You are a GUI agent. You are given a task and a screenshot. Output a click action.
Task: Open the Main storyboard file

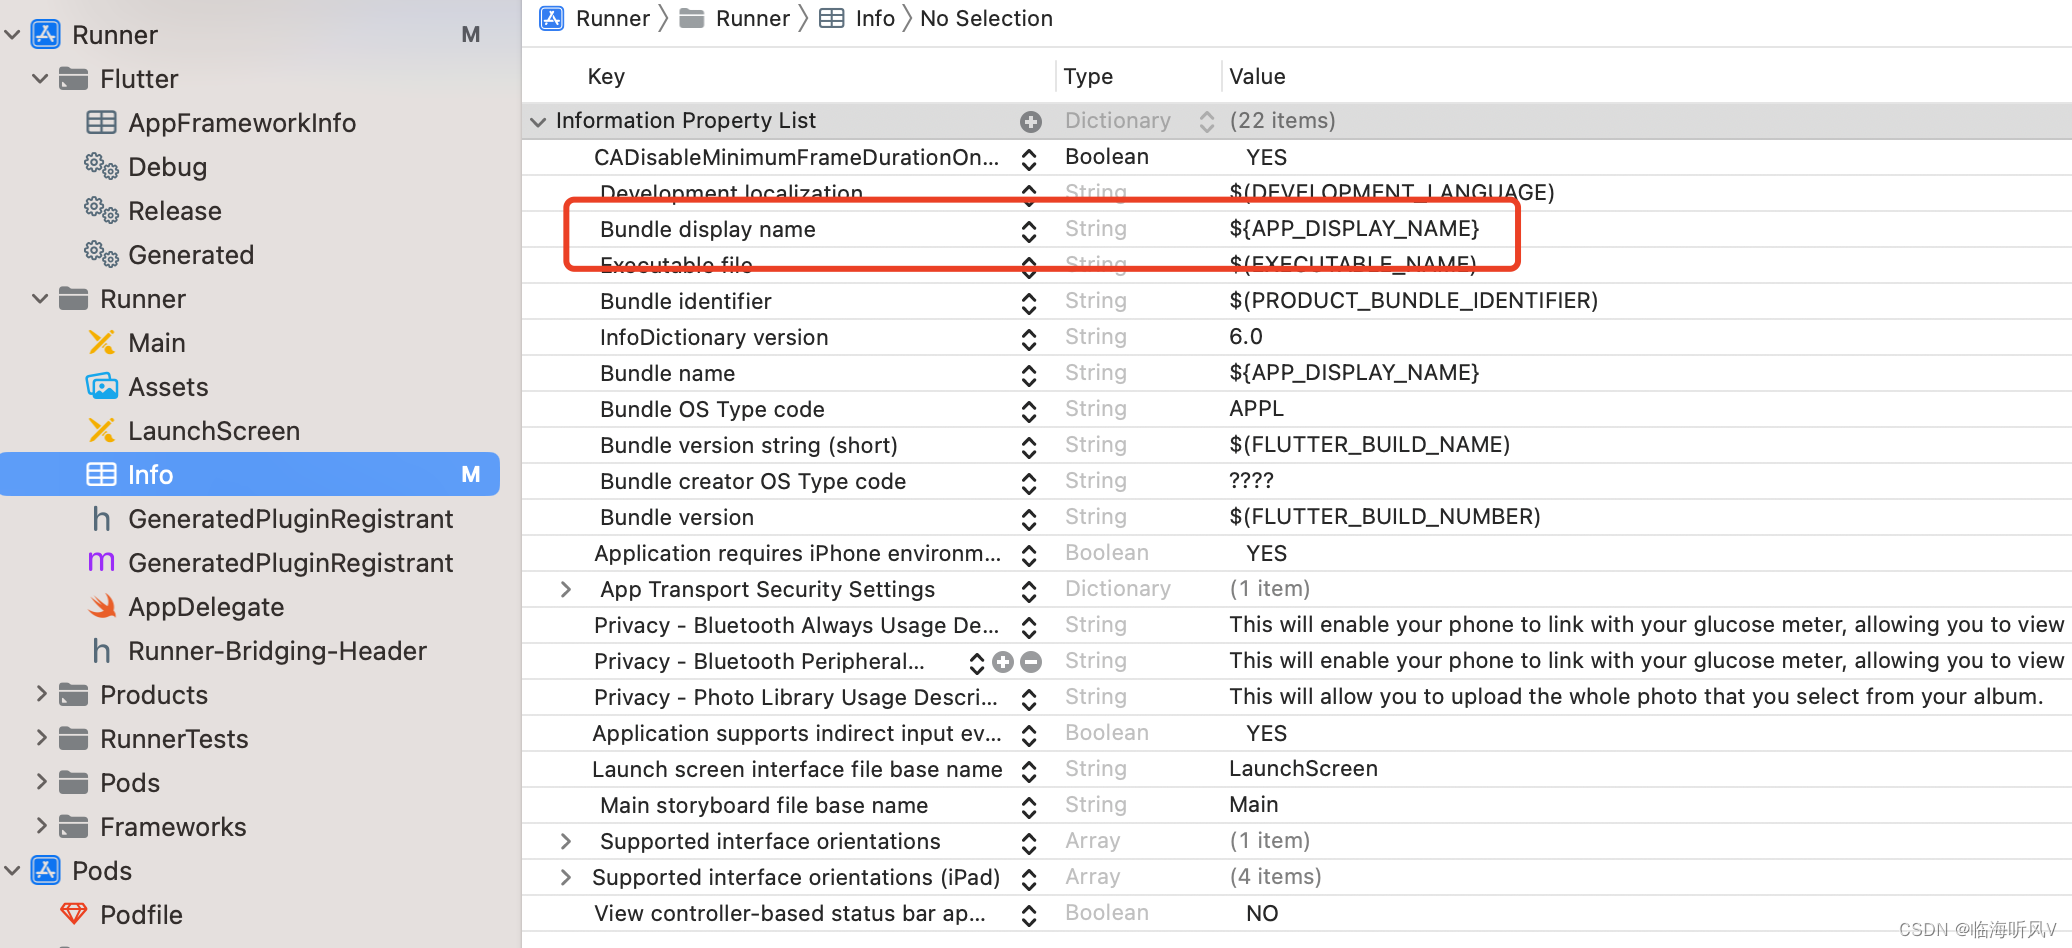[157, 343]
